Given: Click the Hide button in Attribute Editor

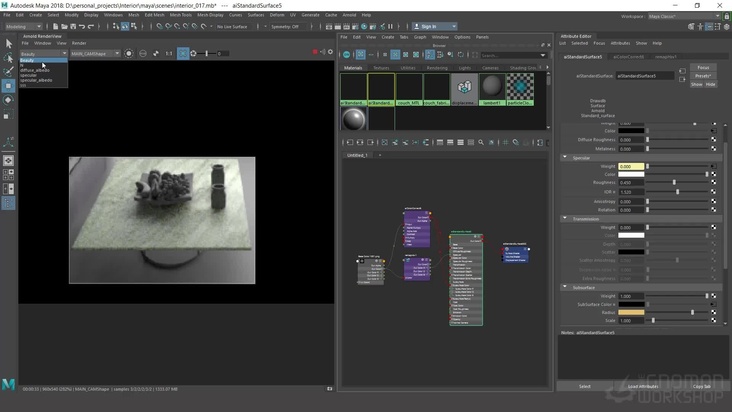Looking at the screenshot, I should point(710,84).
